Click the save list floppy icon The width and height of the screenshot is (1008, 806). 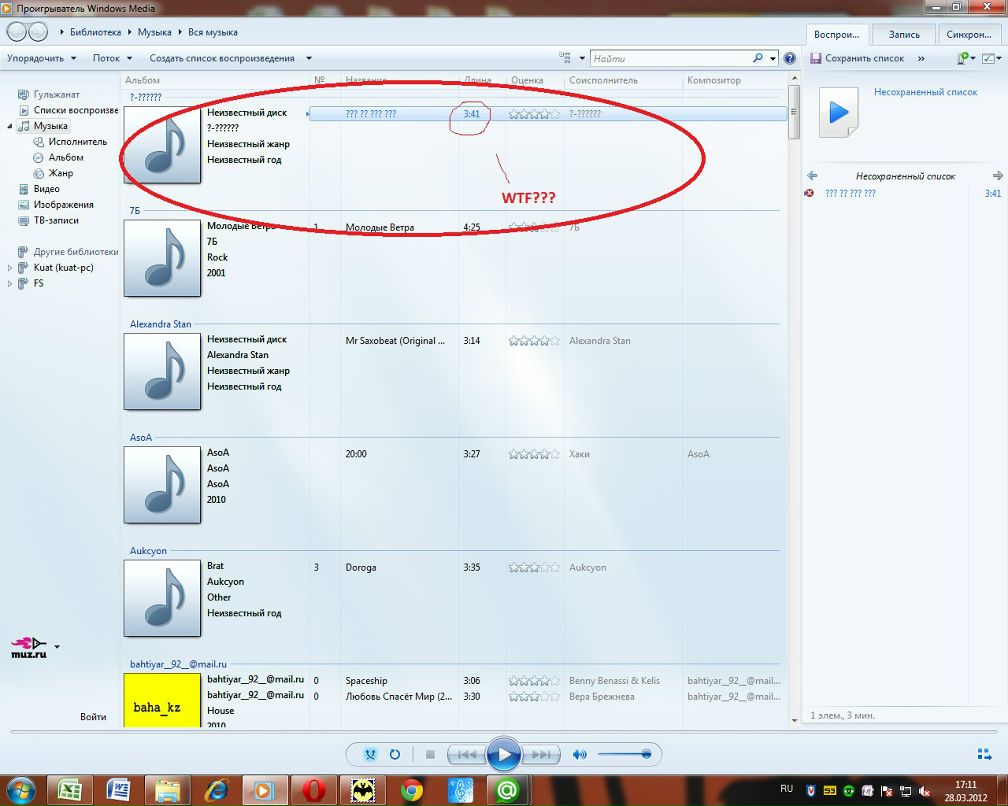pos(815,59)
